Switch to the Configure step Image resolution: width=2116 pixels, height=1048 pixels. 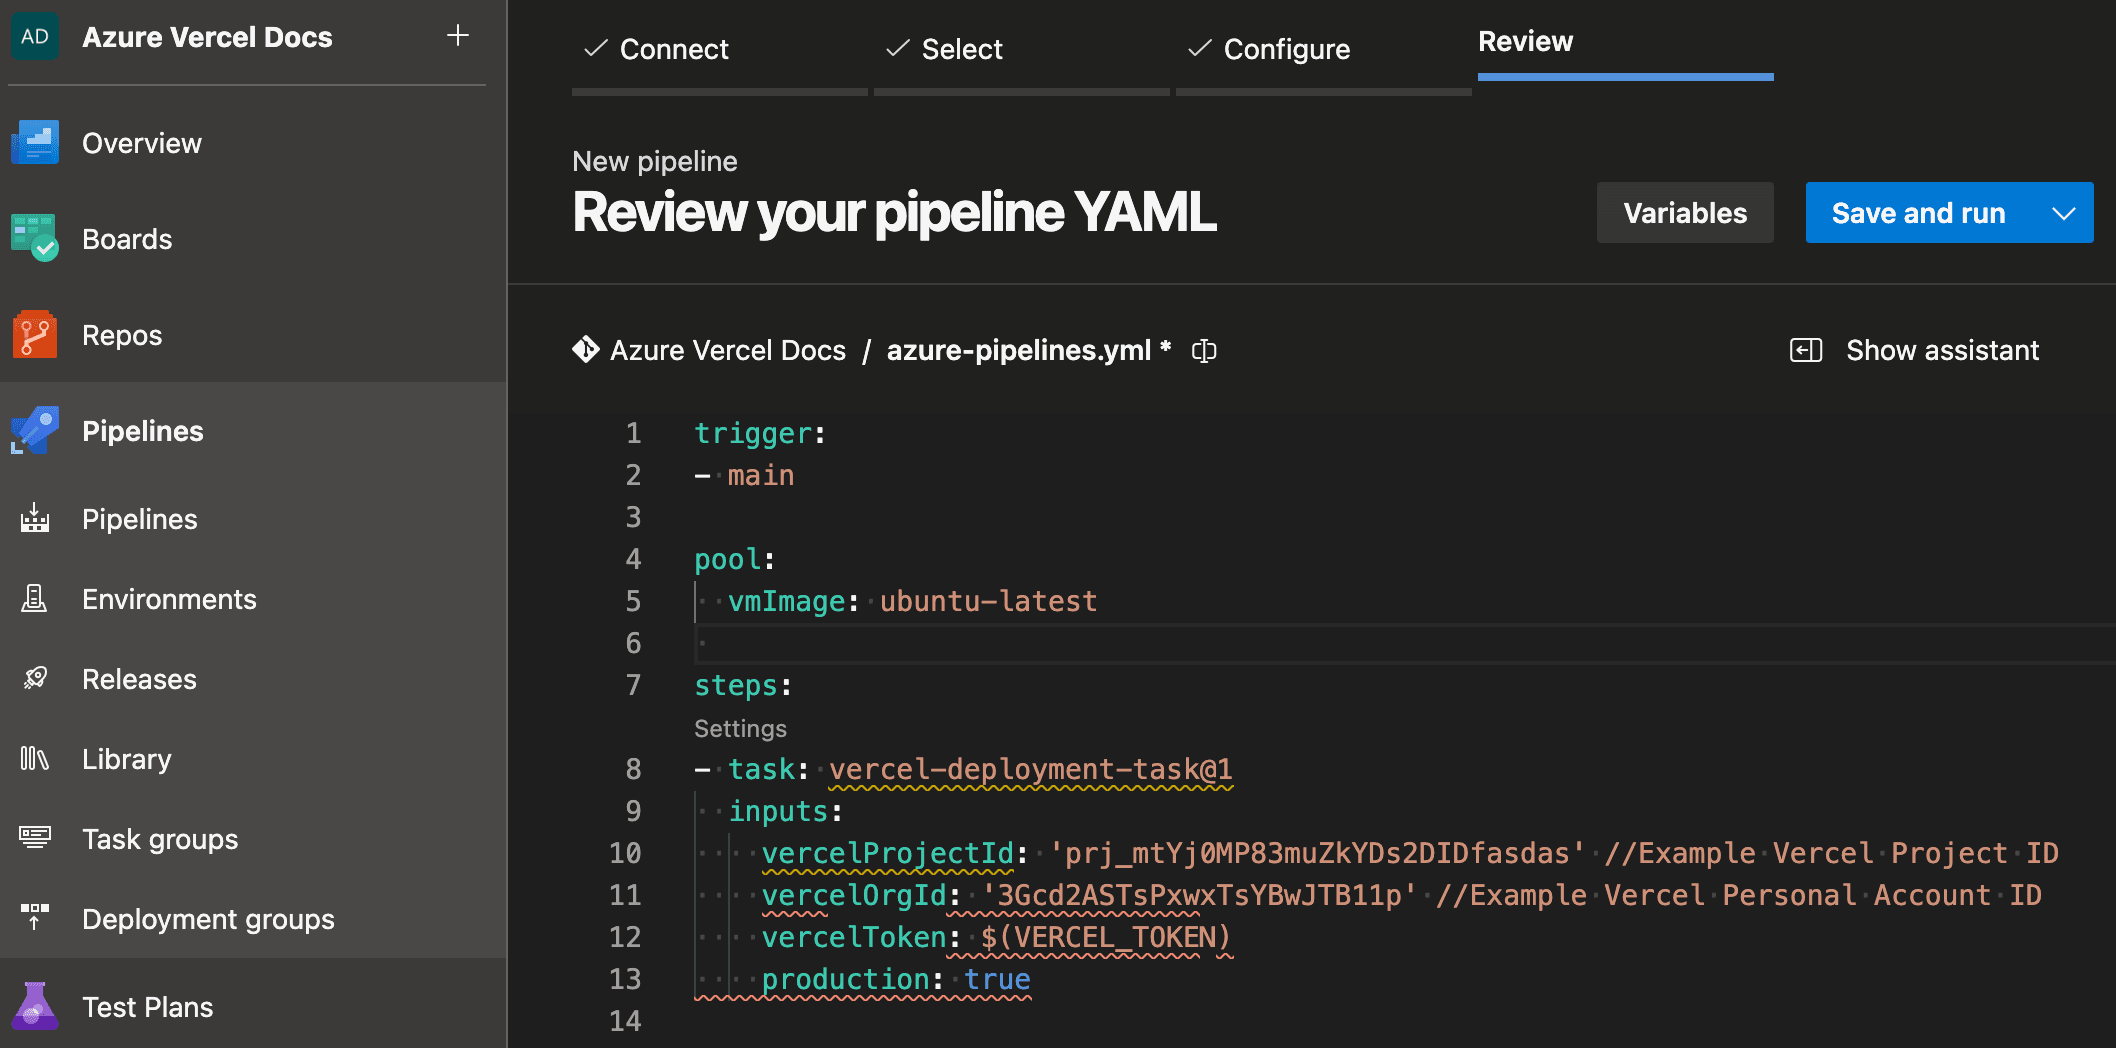click(1285, 48)
